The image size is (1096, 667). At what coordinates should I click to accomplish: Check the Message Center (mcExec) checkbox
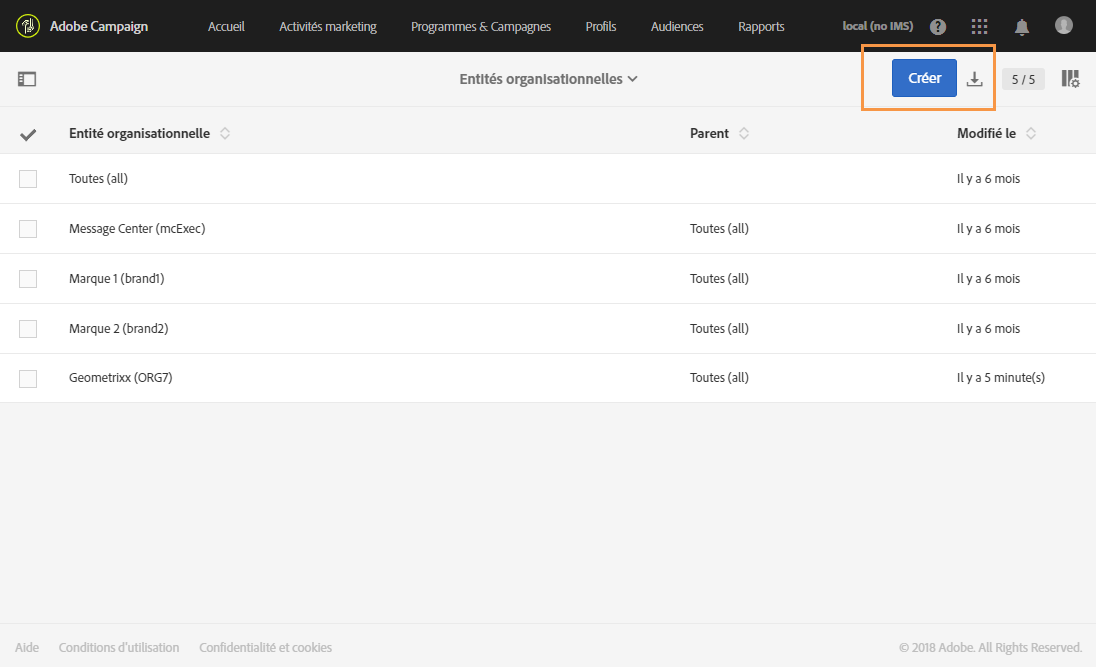[x=28, y=229]
